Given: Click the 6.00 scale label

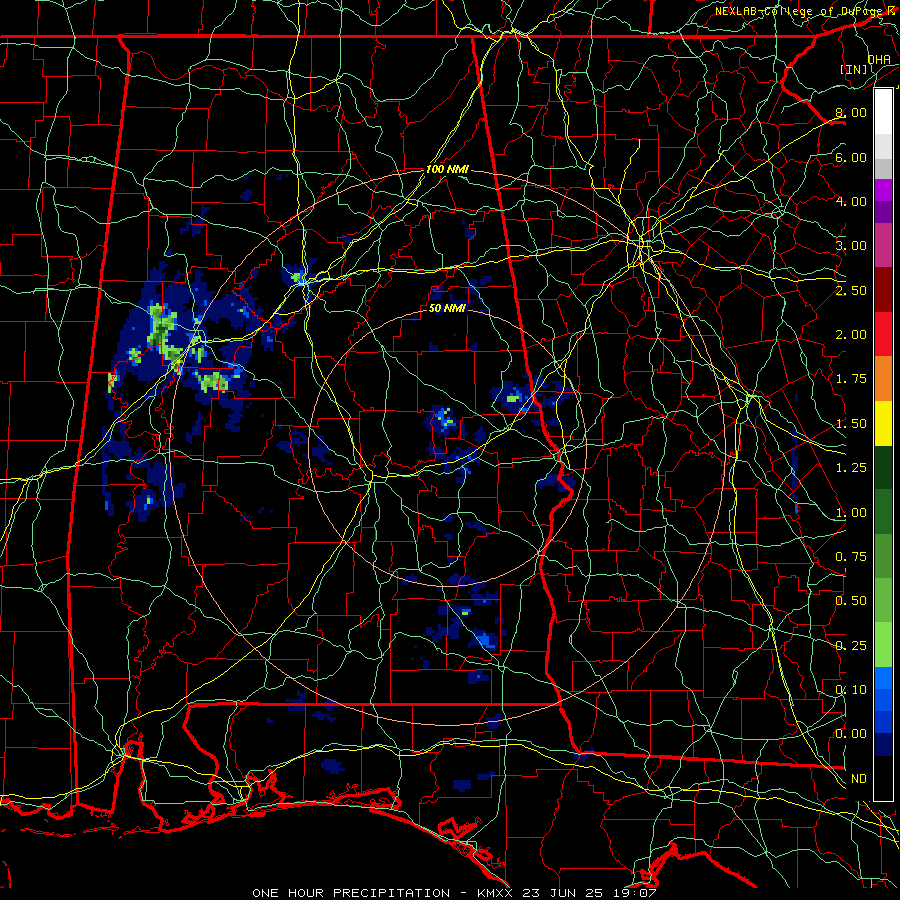Looking at the screenshot, I should (851, 157).
